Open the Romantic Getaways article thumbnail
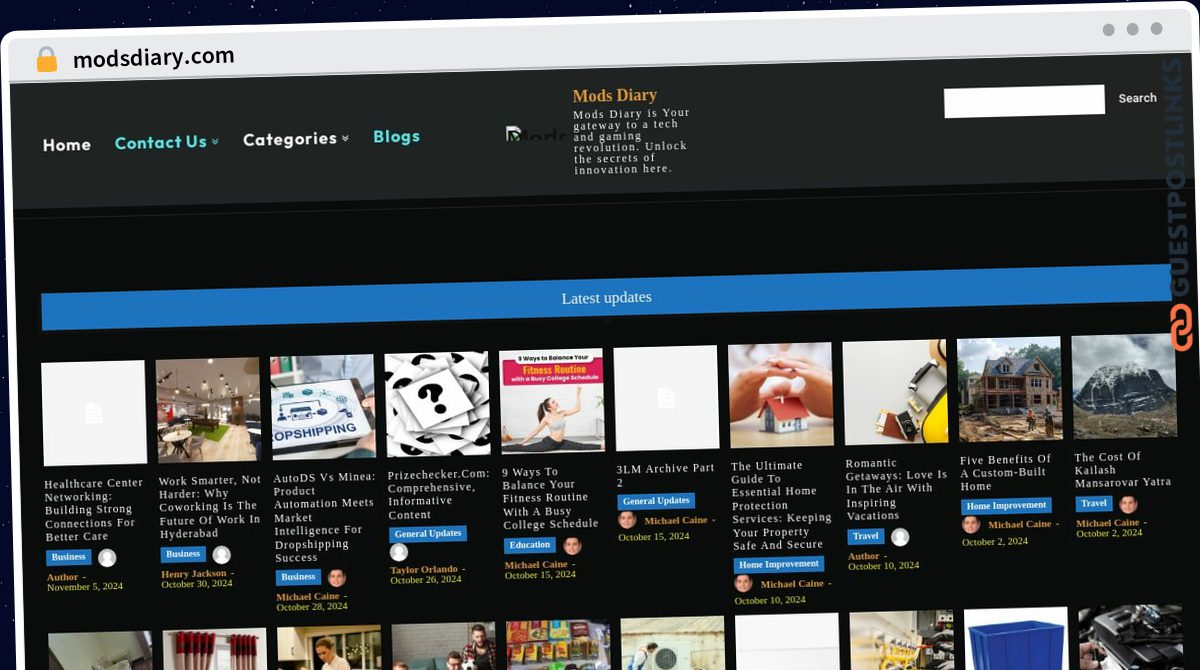The image size is (1200, 670). coord(895,392)
